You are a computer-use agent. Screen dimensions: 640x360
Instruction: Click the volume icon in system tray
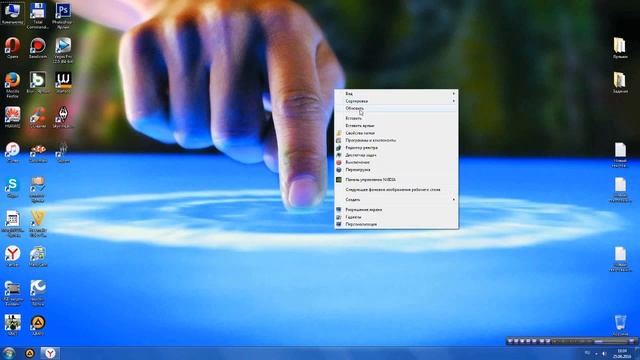coord(604,353)
